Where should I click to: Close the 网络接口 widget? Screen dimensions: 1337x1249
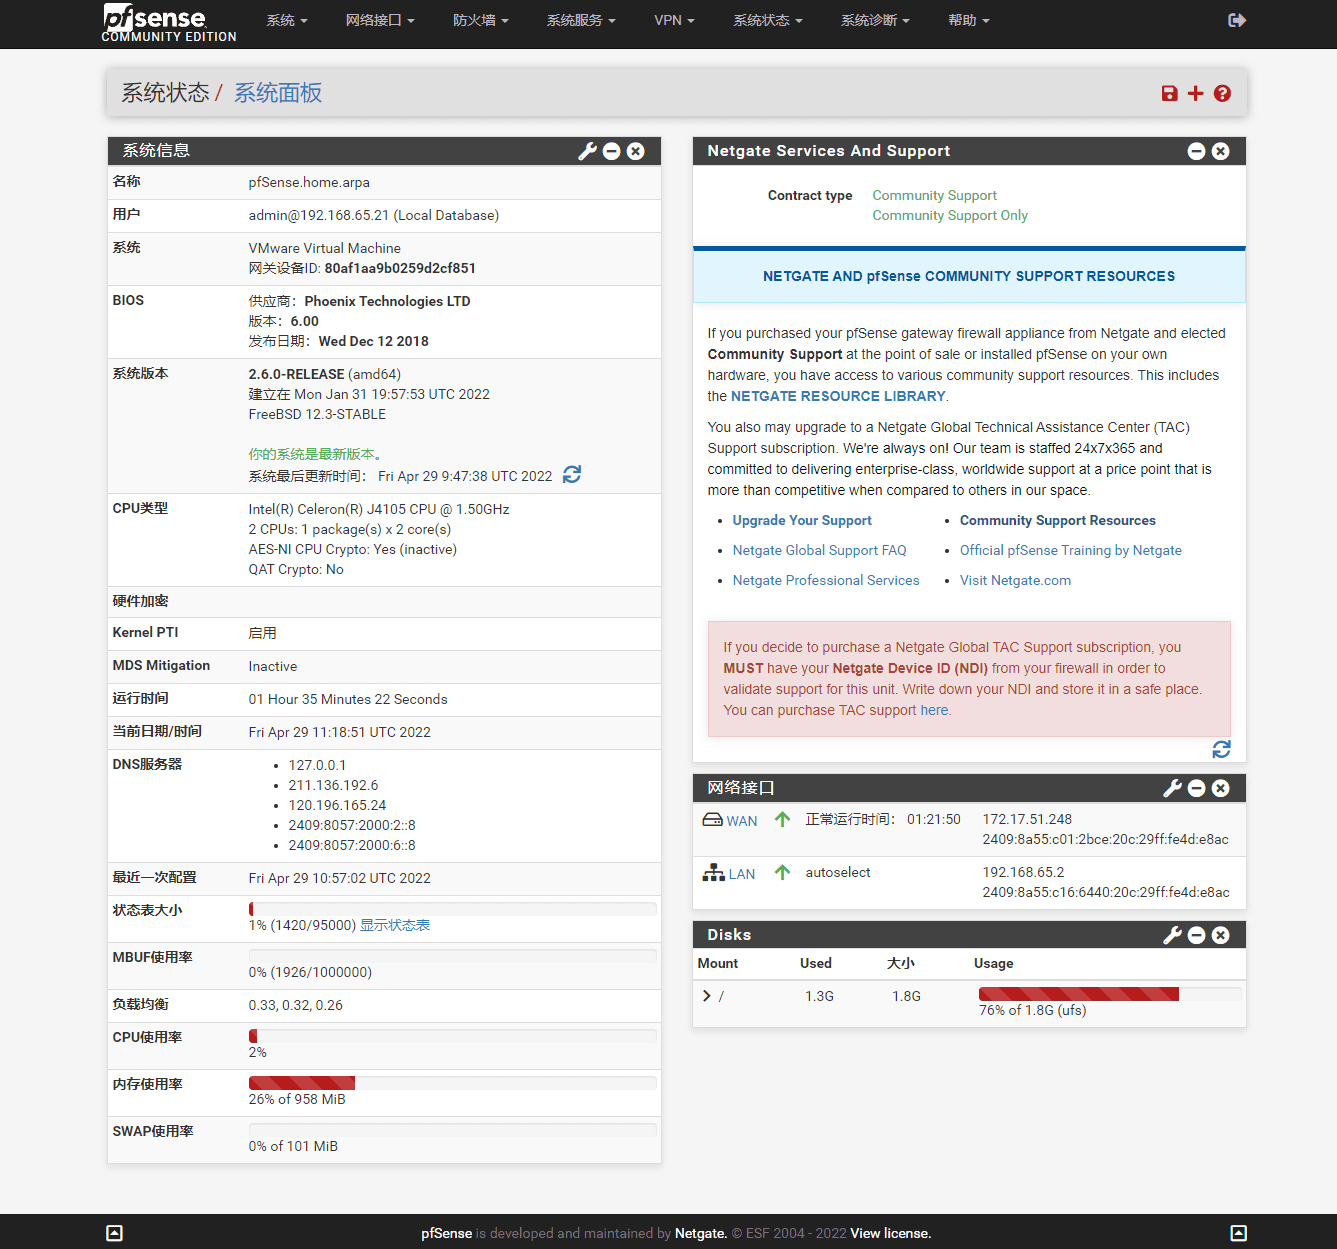pos(1221,788)
